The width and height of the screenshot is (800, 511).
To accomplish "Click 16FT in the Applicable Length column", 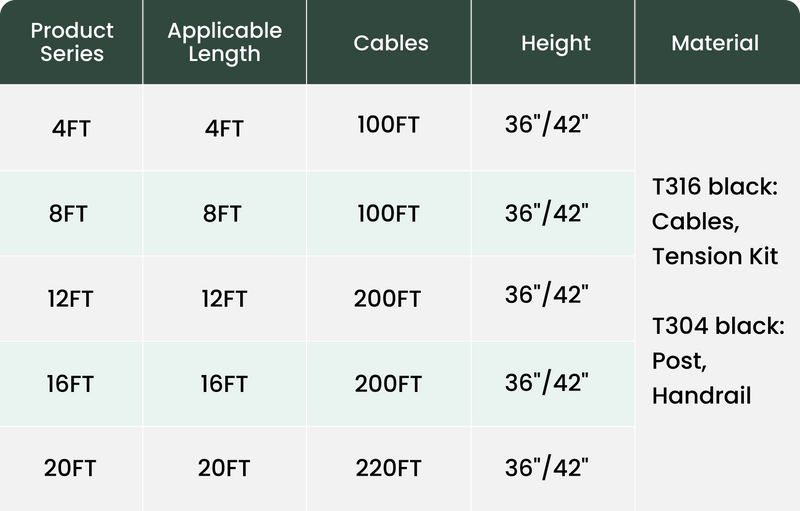I will 223,384.
